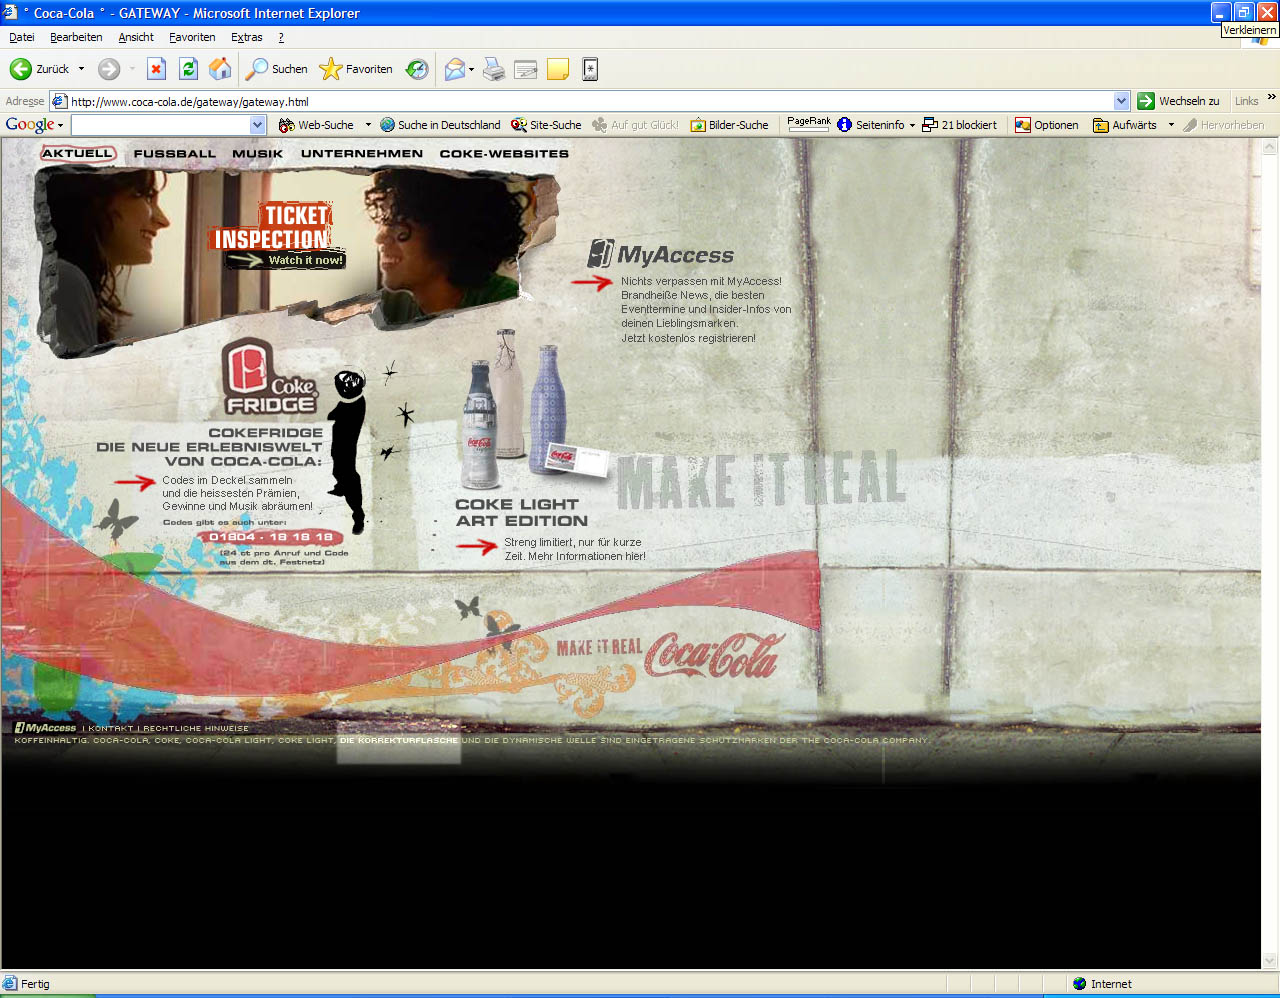
Task: Open Google toolbar Optionen
Action: [1046, 125]
